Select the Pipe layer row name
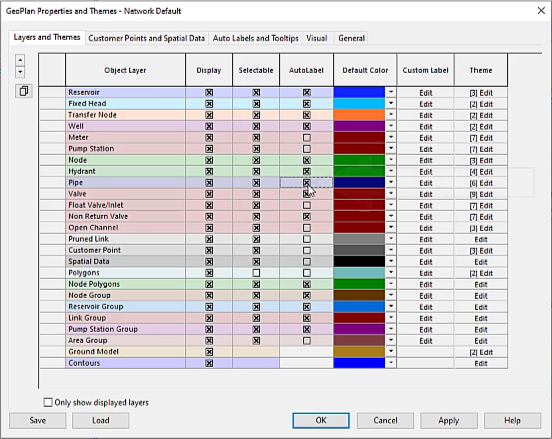 [x=125, y=183]
